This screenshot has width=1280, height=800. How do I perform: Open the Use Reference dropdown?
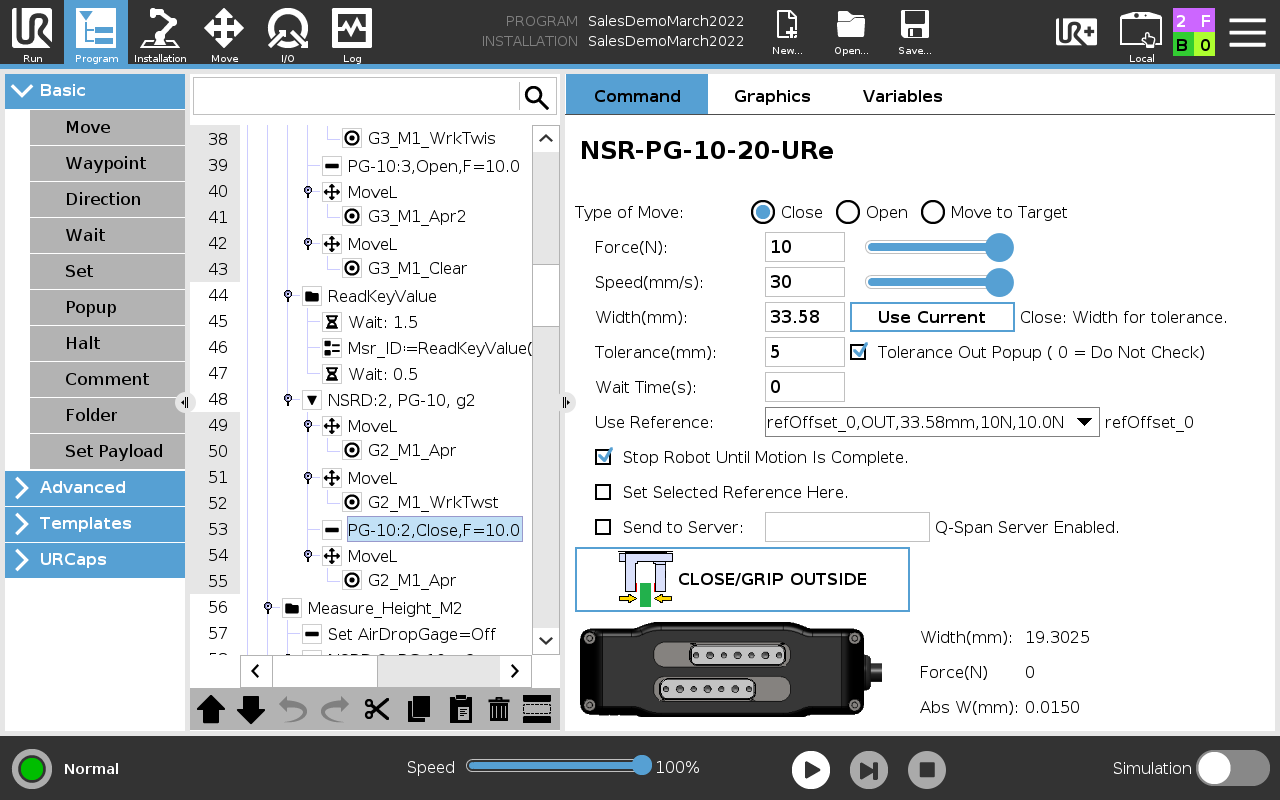click(x=932, y=422)
